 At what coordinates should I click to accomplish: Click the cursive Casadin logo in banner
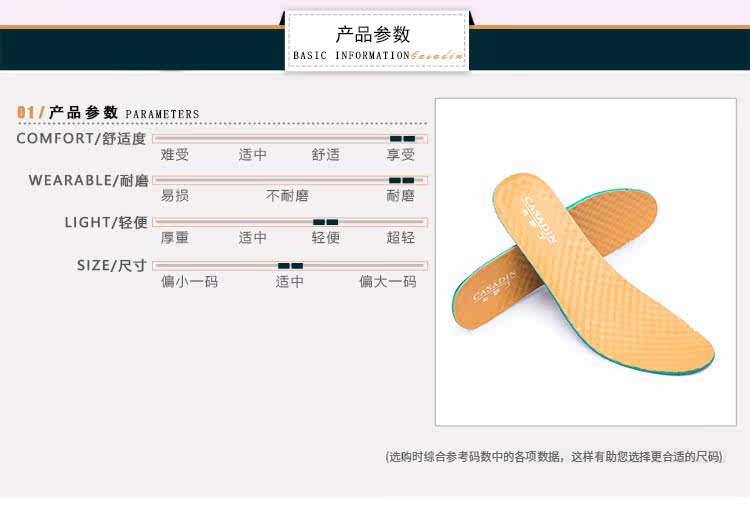tap(437, 55)
